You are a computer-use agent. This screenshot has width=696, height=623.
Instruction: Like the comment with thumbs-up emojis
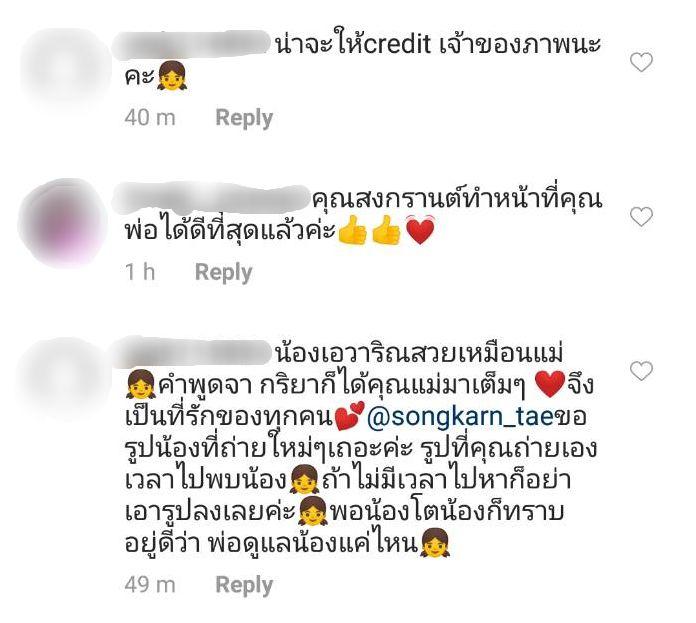click(x=641, y=217)
